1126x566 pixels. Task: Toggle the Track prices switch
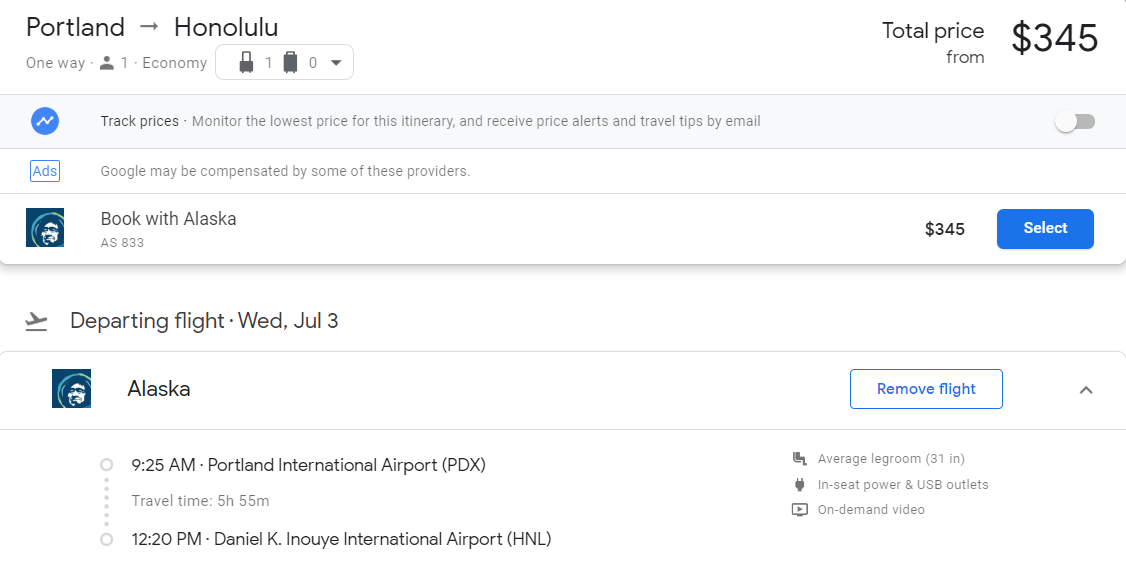tap(1075, 121)
